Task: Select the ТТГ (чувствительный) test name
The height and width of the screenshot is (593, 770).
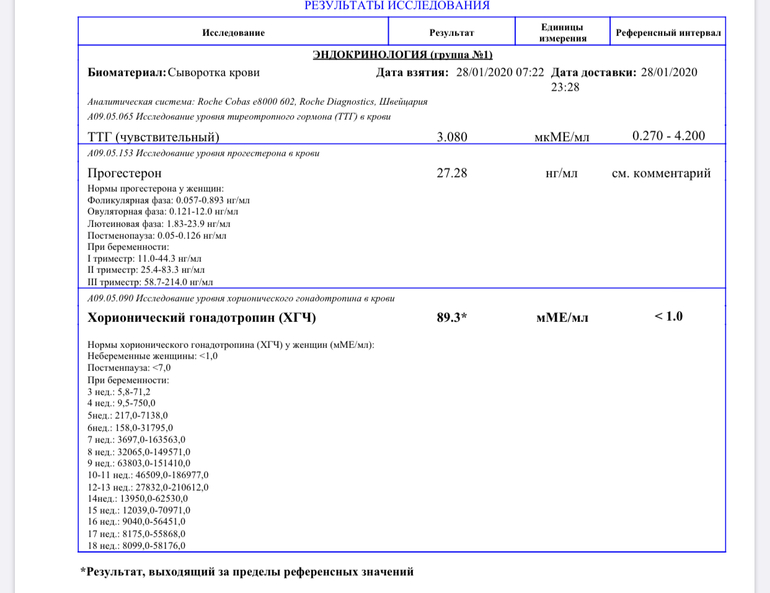Action: click(x=153, y=137)
